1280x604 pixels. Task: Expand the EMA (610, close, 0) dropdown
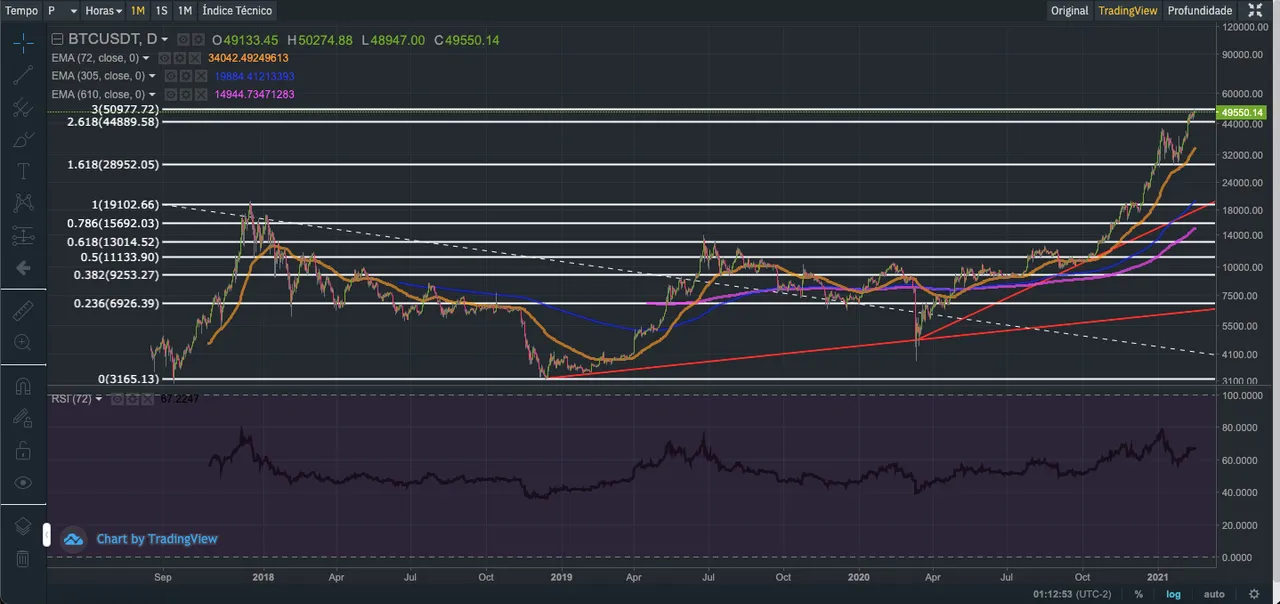tap(152, 94)
